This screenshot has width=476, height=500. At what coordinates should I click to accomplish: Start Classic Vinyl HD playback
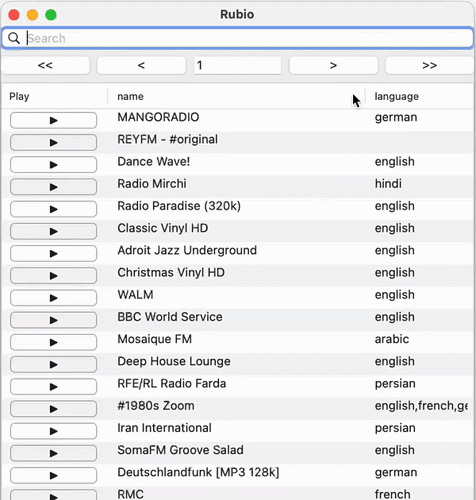pos(53,231)
